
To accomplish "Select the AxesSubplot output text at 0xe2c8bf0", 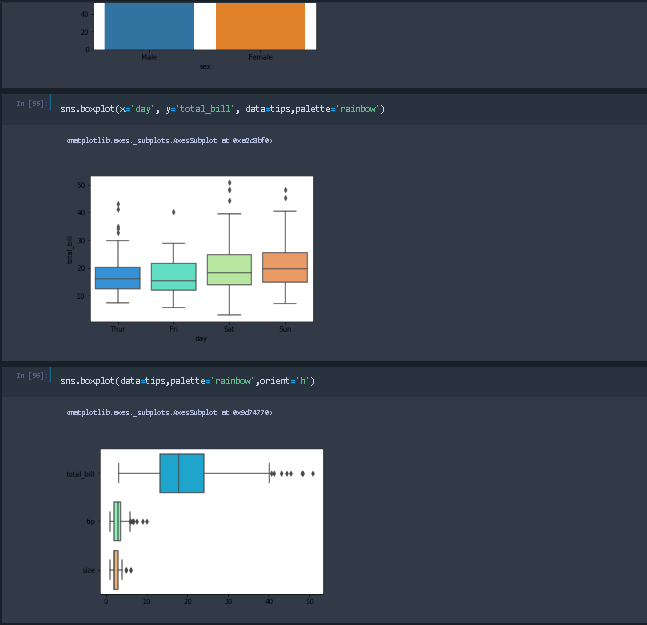I will [170, 141].
